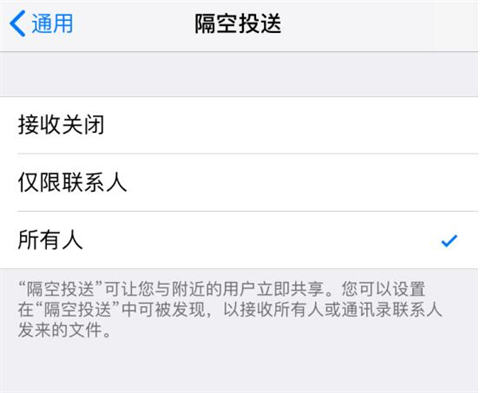Select the 所有人 option row
This screenshot has width=480, height=393.
click(239, 240)
